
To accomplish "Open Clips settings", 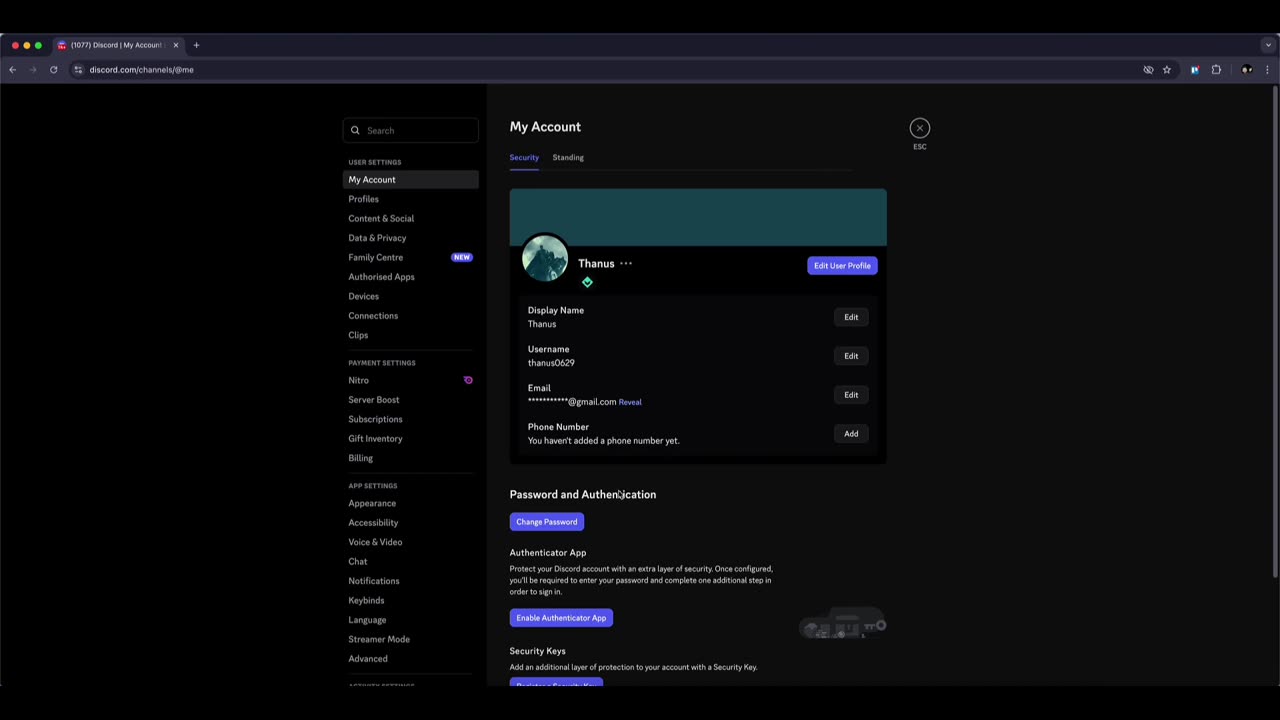I will [411, 335].
